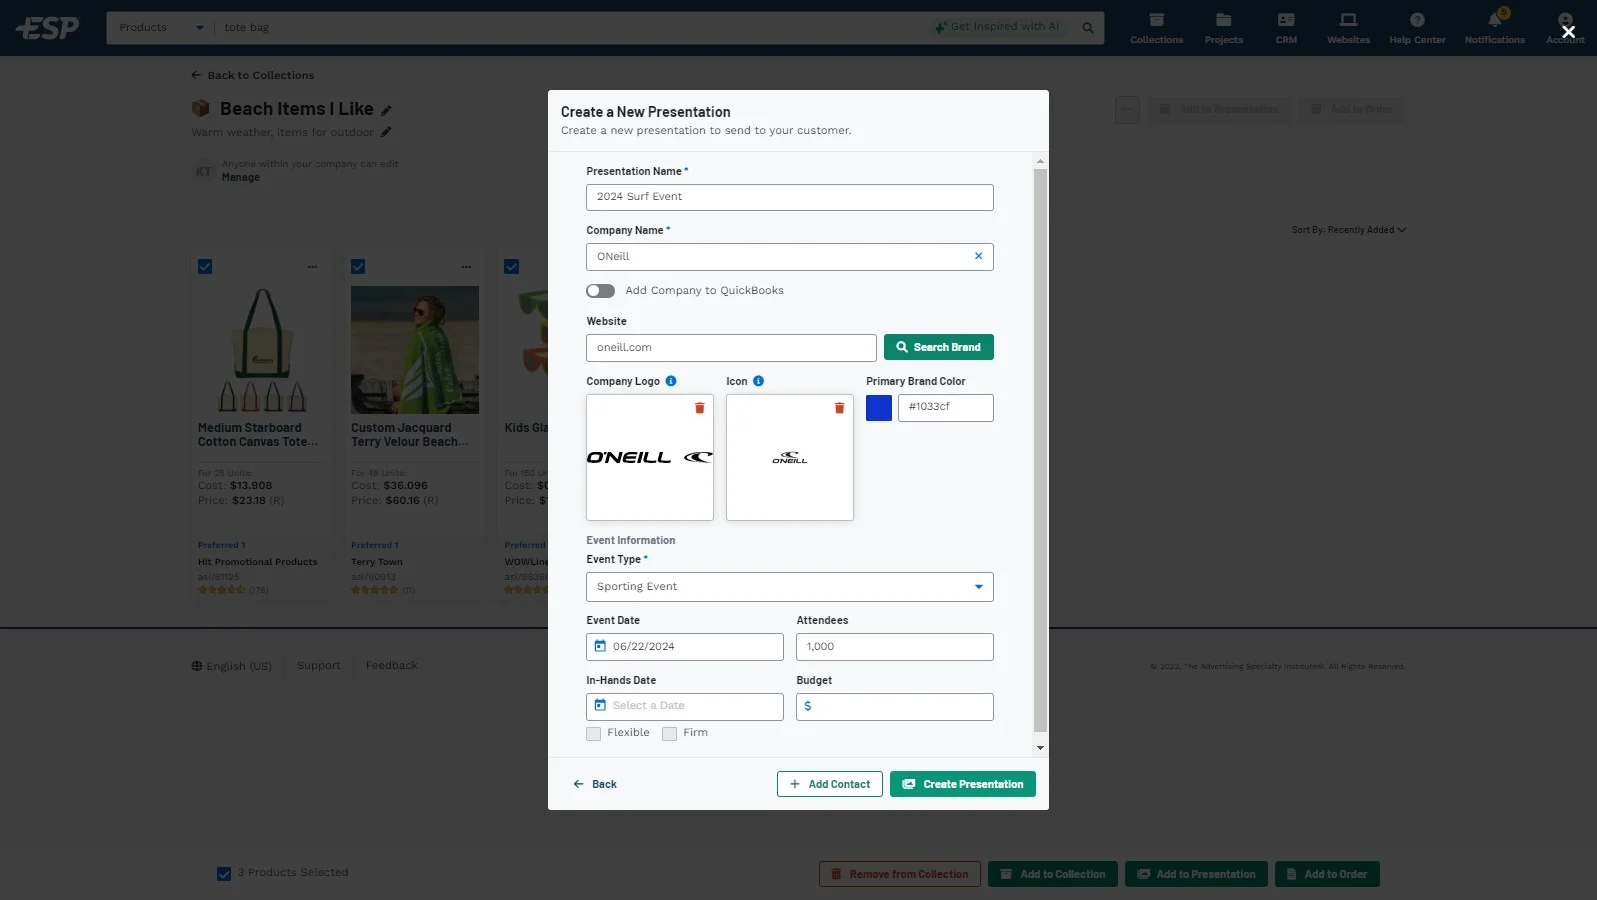Click Remove from Collection
Viewport: 1597px width, 900px height.
pos(899,874)
